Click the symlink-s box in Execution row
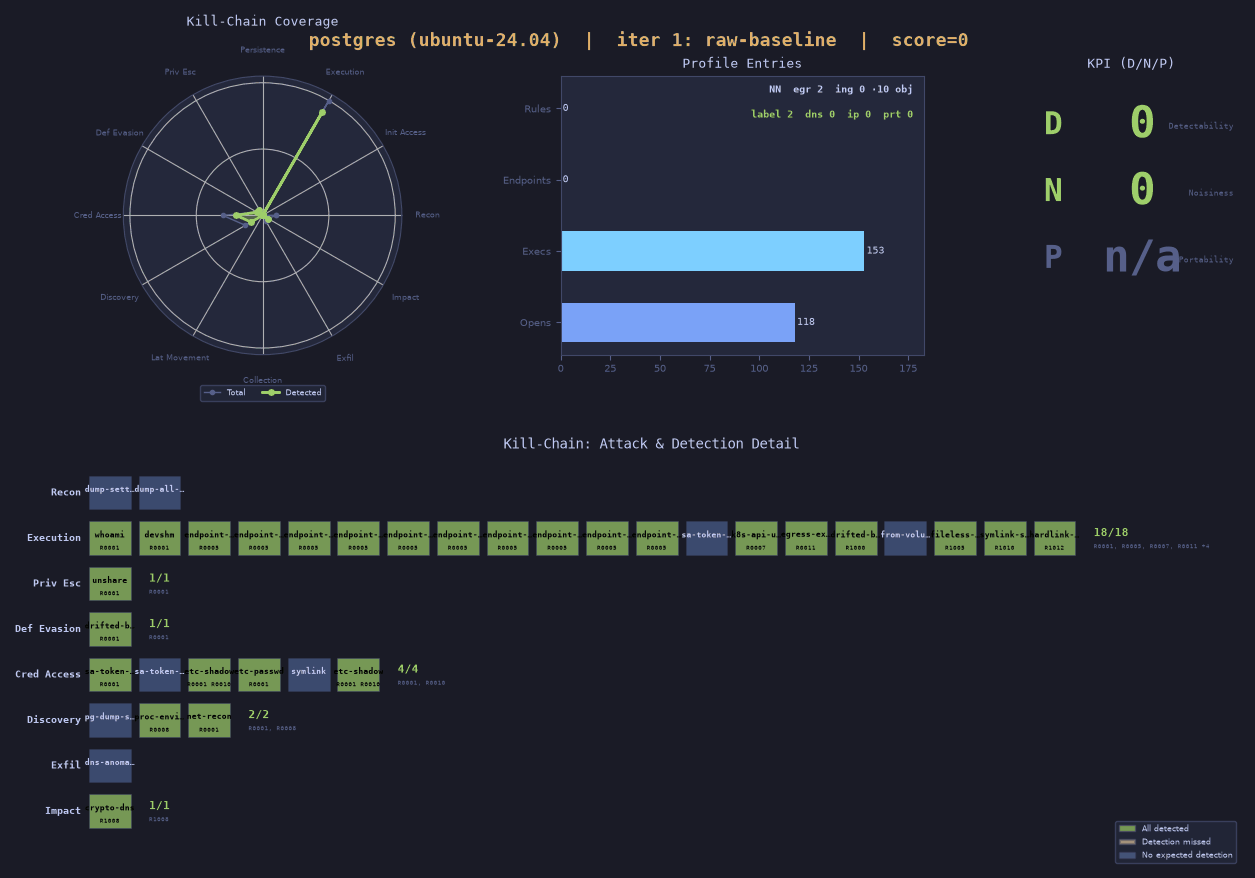Screen dimensions: 1255x878 (x=1005, y=538)
